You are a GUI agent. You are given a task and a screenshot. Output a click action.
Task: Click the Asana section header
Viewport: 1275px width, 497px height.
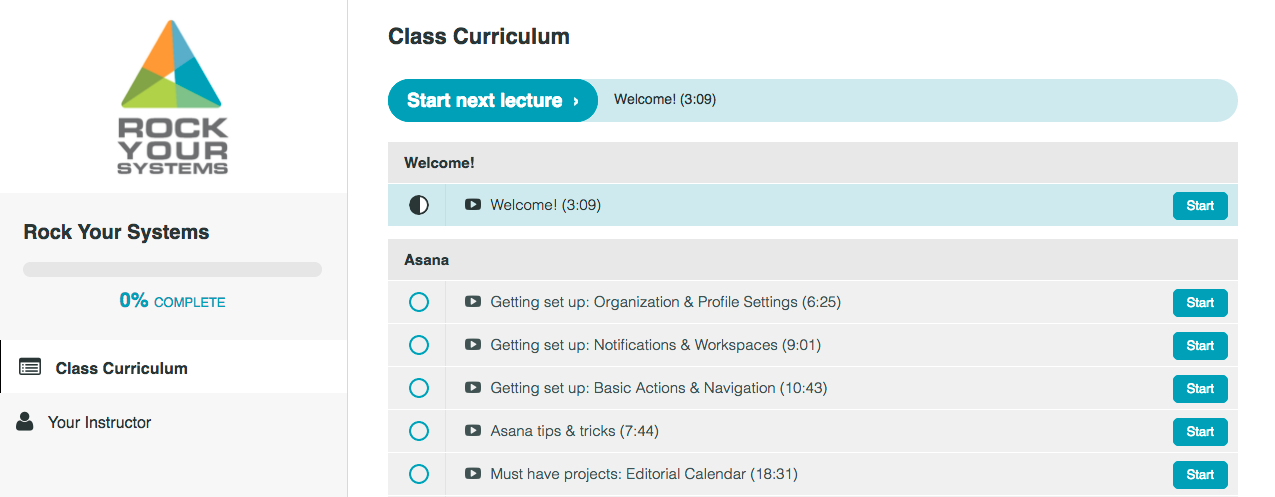[813, 259]
